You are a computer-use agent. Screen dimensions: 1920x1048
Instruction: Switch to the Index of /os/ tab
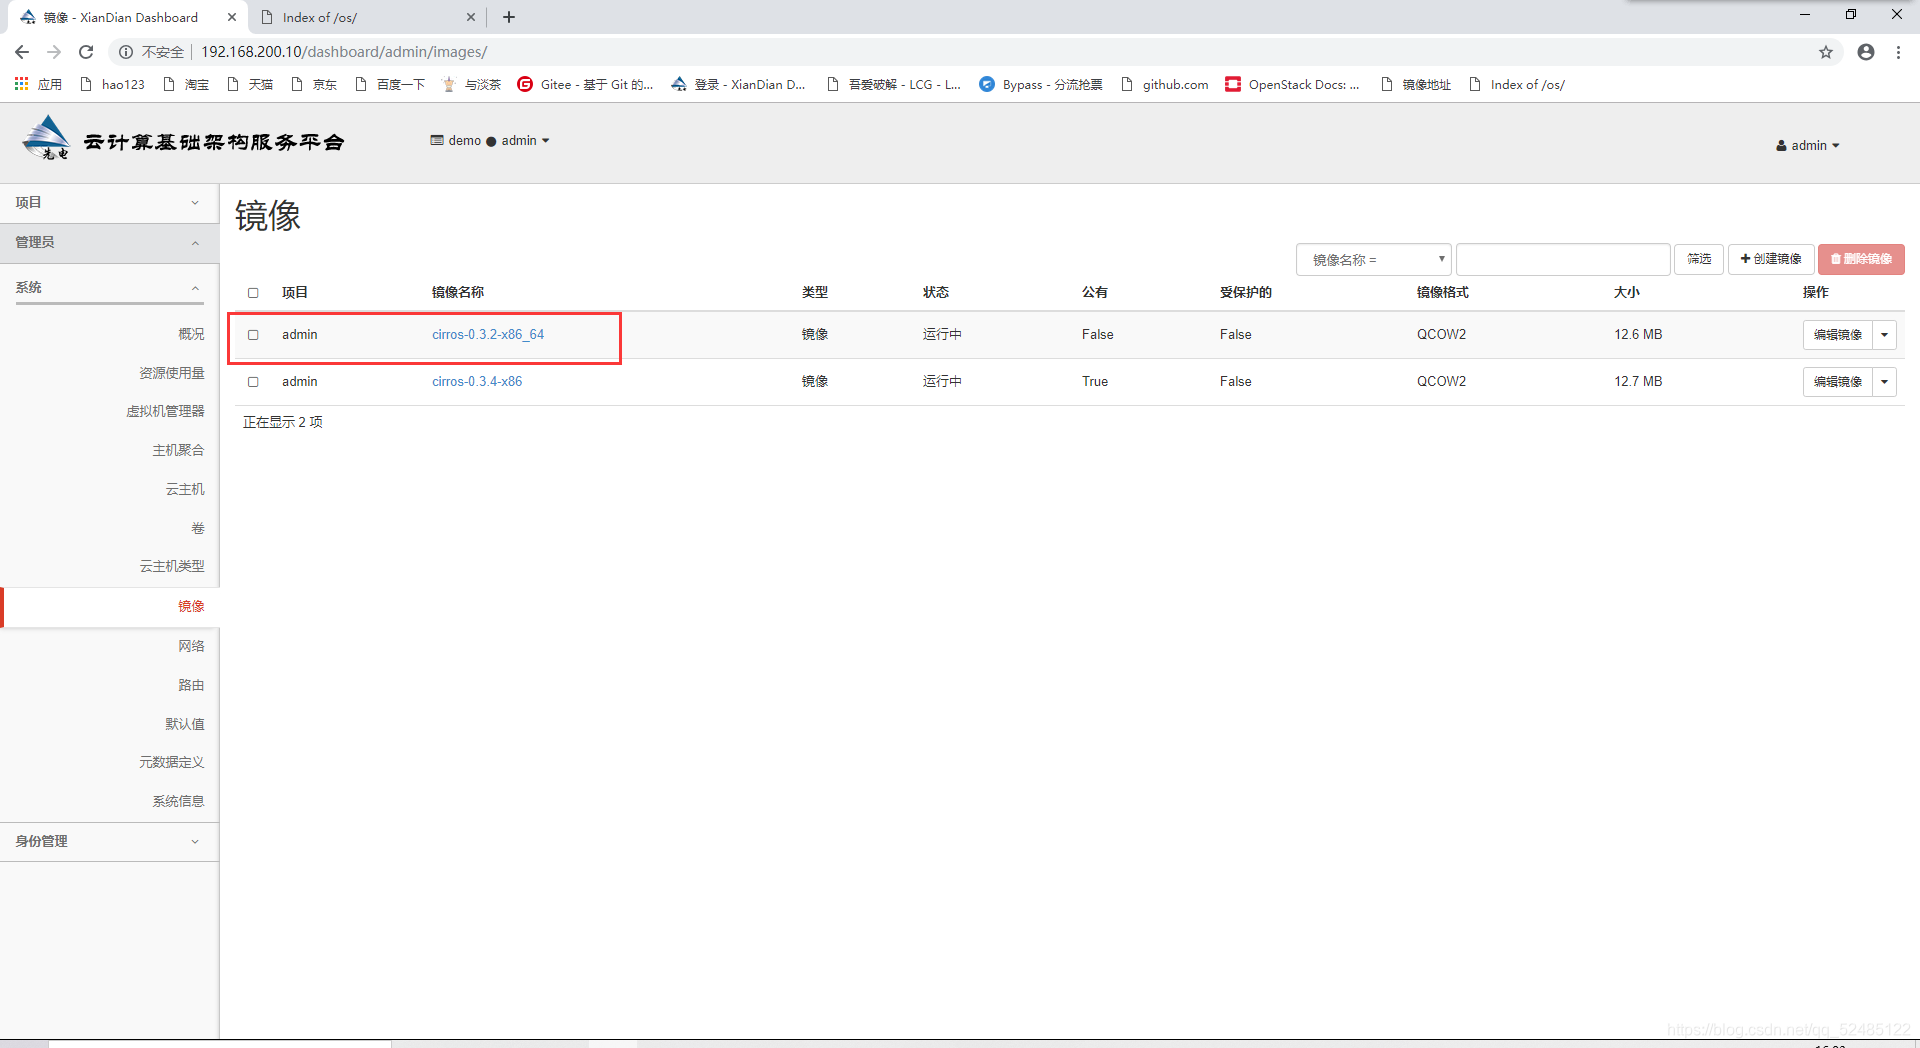point(366,17)
